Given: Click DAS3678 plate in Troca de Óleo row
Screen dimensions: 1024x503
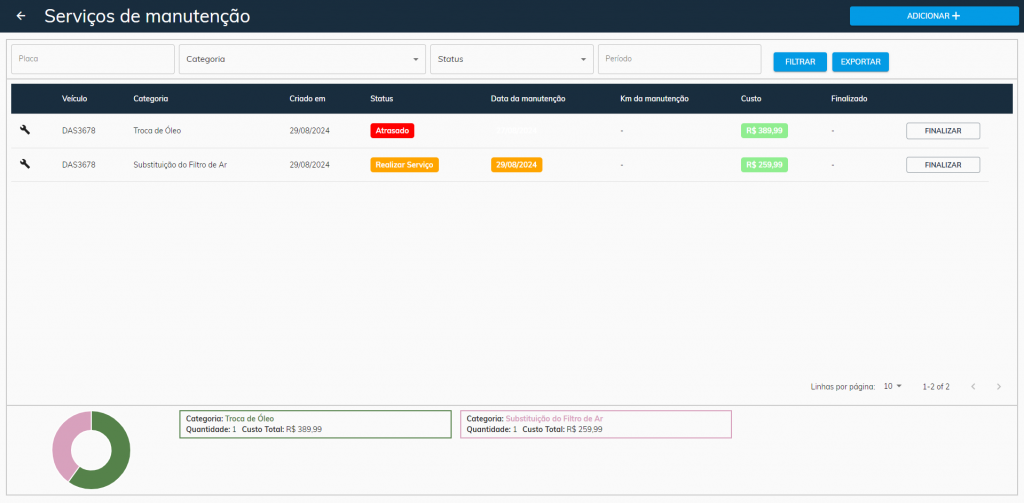Looking at the screenshot, I should [78, 131].
